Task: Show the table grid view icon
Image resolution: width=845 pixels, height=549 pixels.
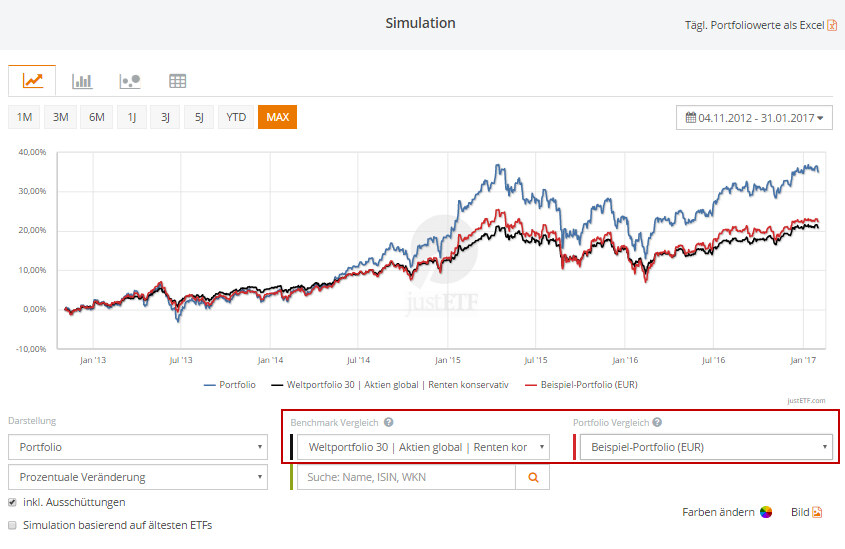Action: tap(177, 81)
